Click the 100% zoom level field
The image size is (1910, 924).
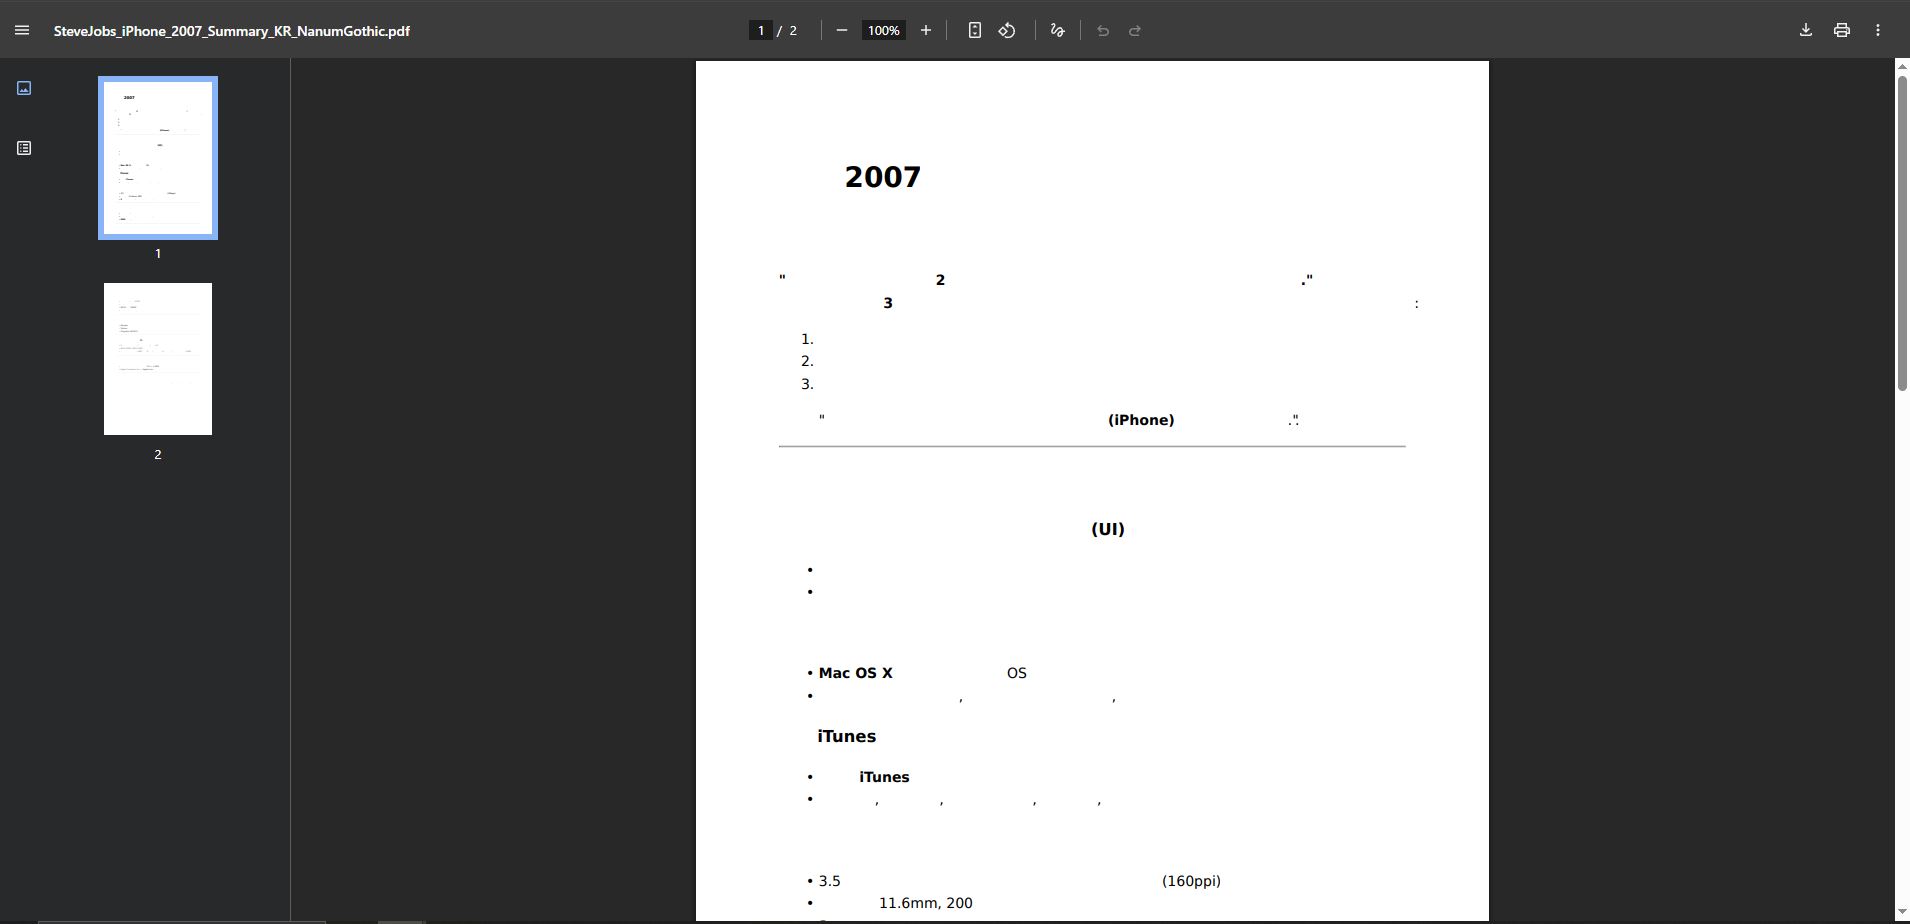pyautogui.click(x=884, y=31)
